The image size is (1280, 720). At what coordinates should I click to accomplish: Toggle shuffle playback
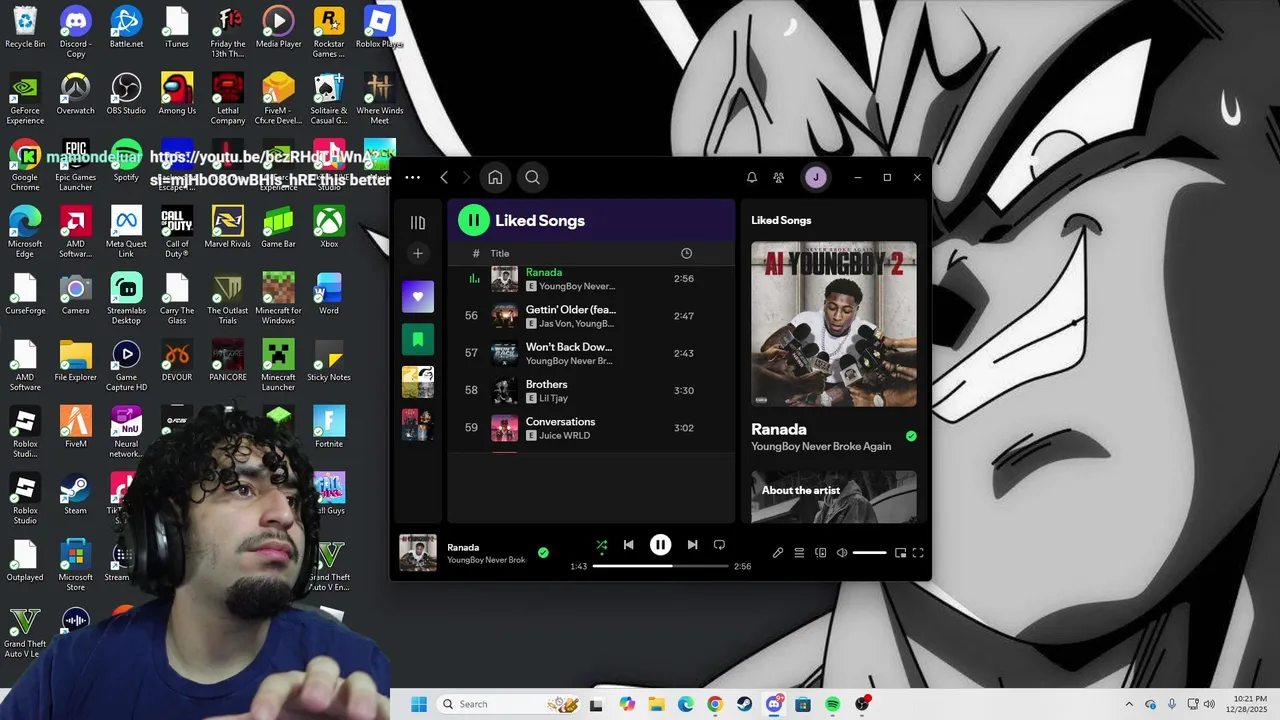(602, 545)
